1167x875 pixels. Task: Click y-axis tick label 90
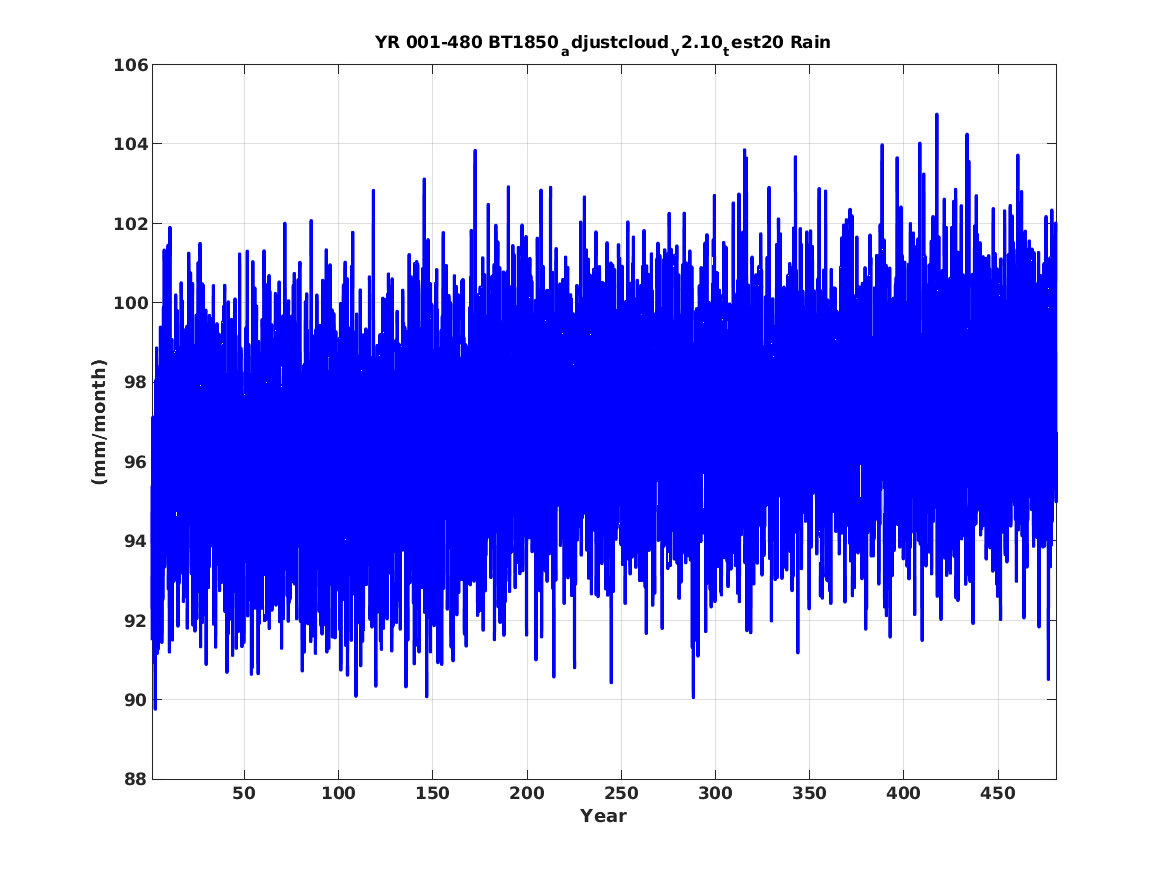click(136, 699)
